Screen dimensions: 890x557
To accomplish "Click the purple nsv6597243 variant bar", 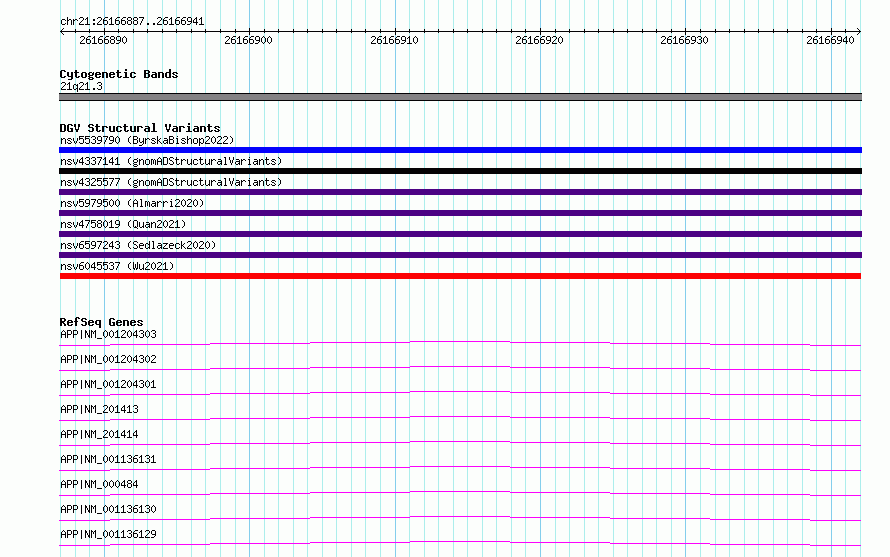I will tap(460, 255).
